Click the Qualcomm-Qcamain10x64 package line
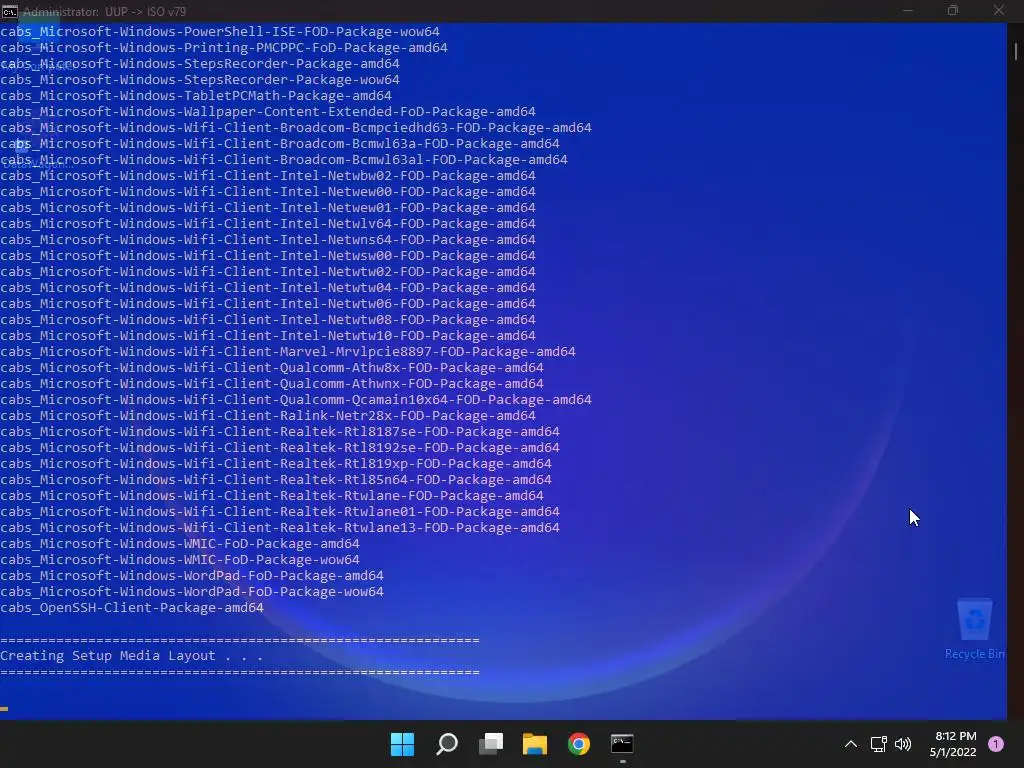This screenshot has width=1024, height=768. click(296, 400)
